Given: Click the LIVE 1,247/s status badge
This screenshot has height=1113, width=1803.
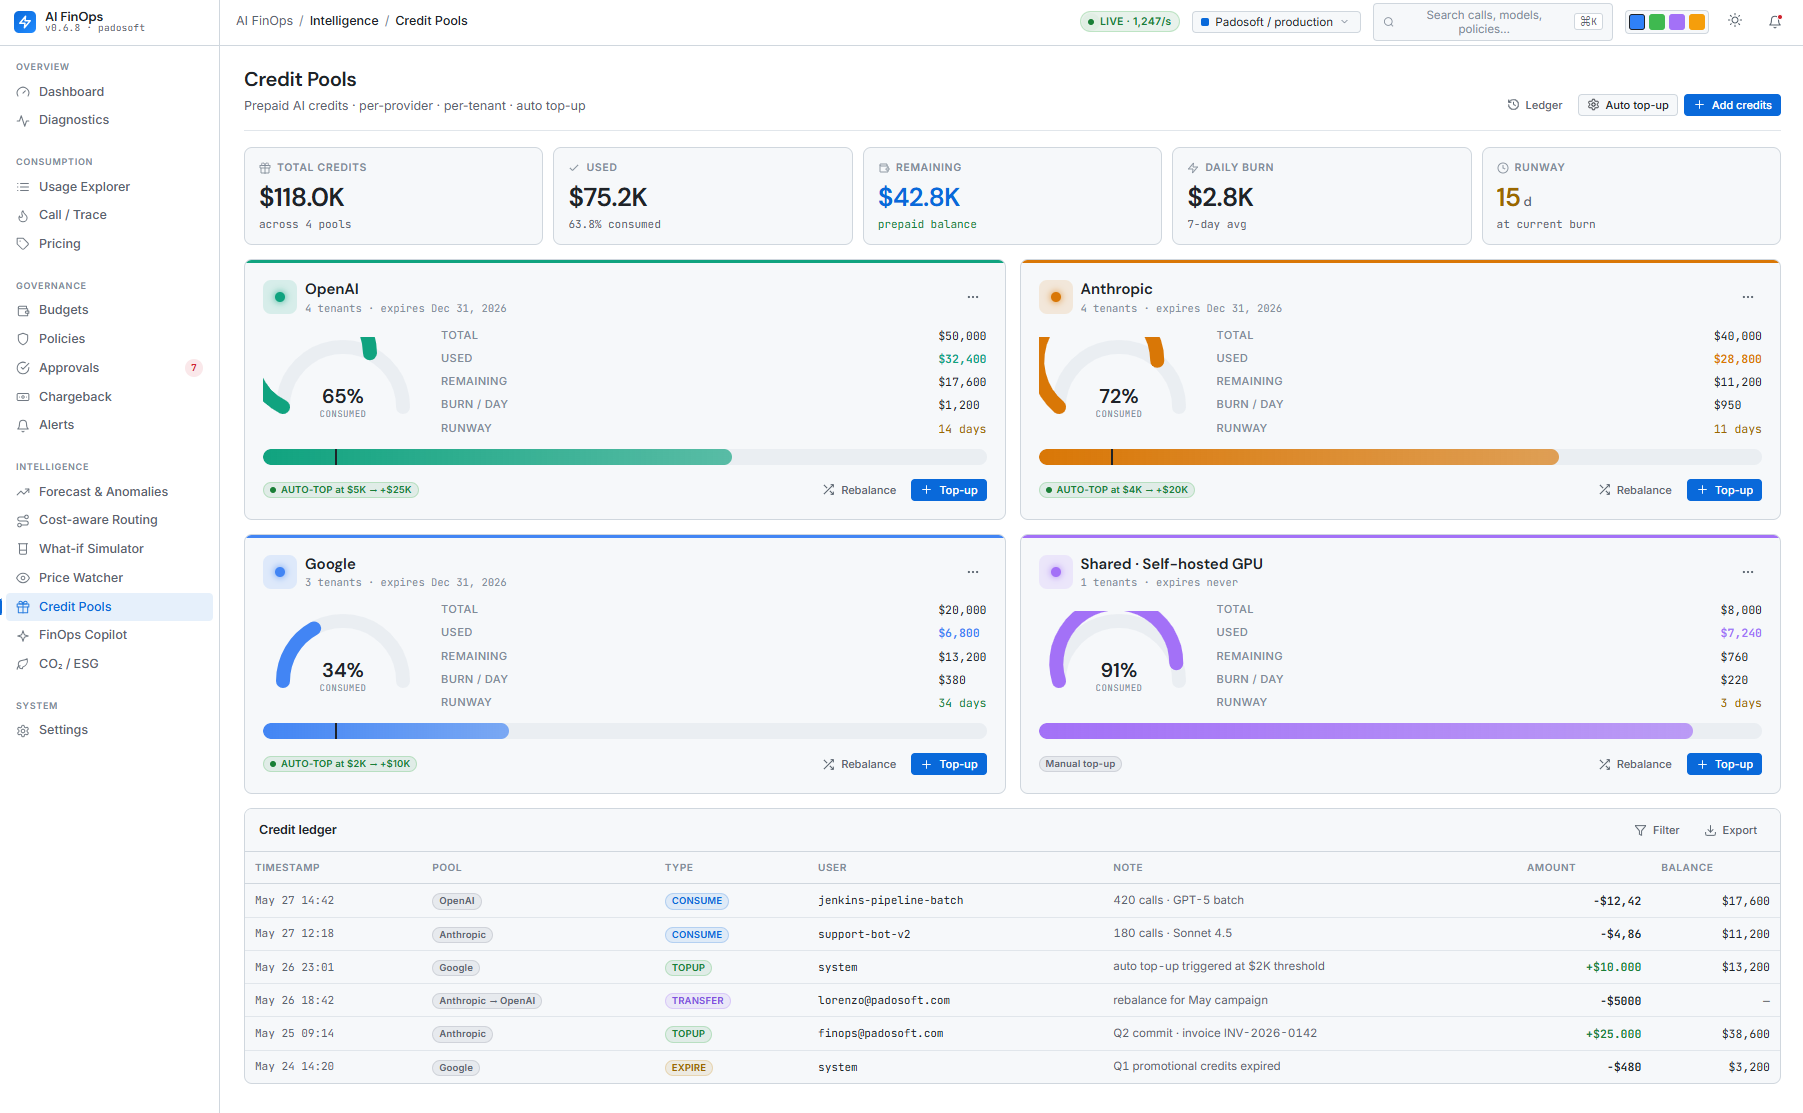Looking at the screenshot, I should pyautogui.click(x=1130, y=22).
